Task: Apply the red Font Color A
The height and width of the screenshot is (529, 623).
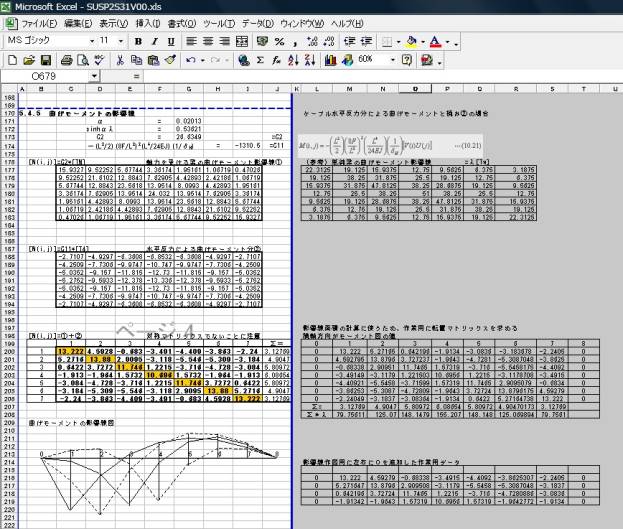Action: pyautogui.click(x=435, y=41)
